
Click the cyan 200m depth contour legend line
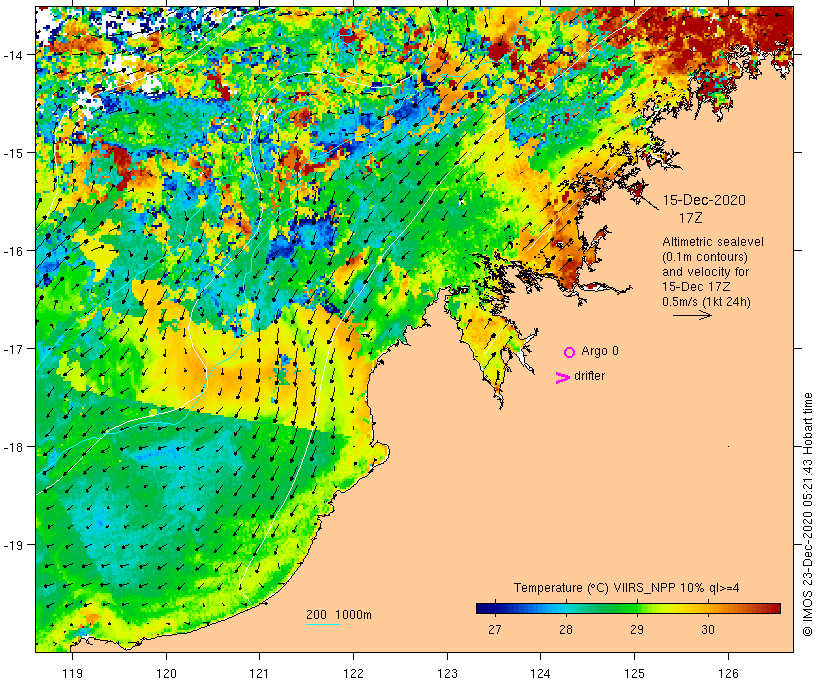coord(323,624)
